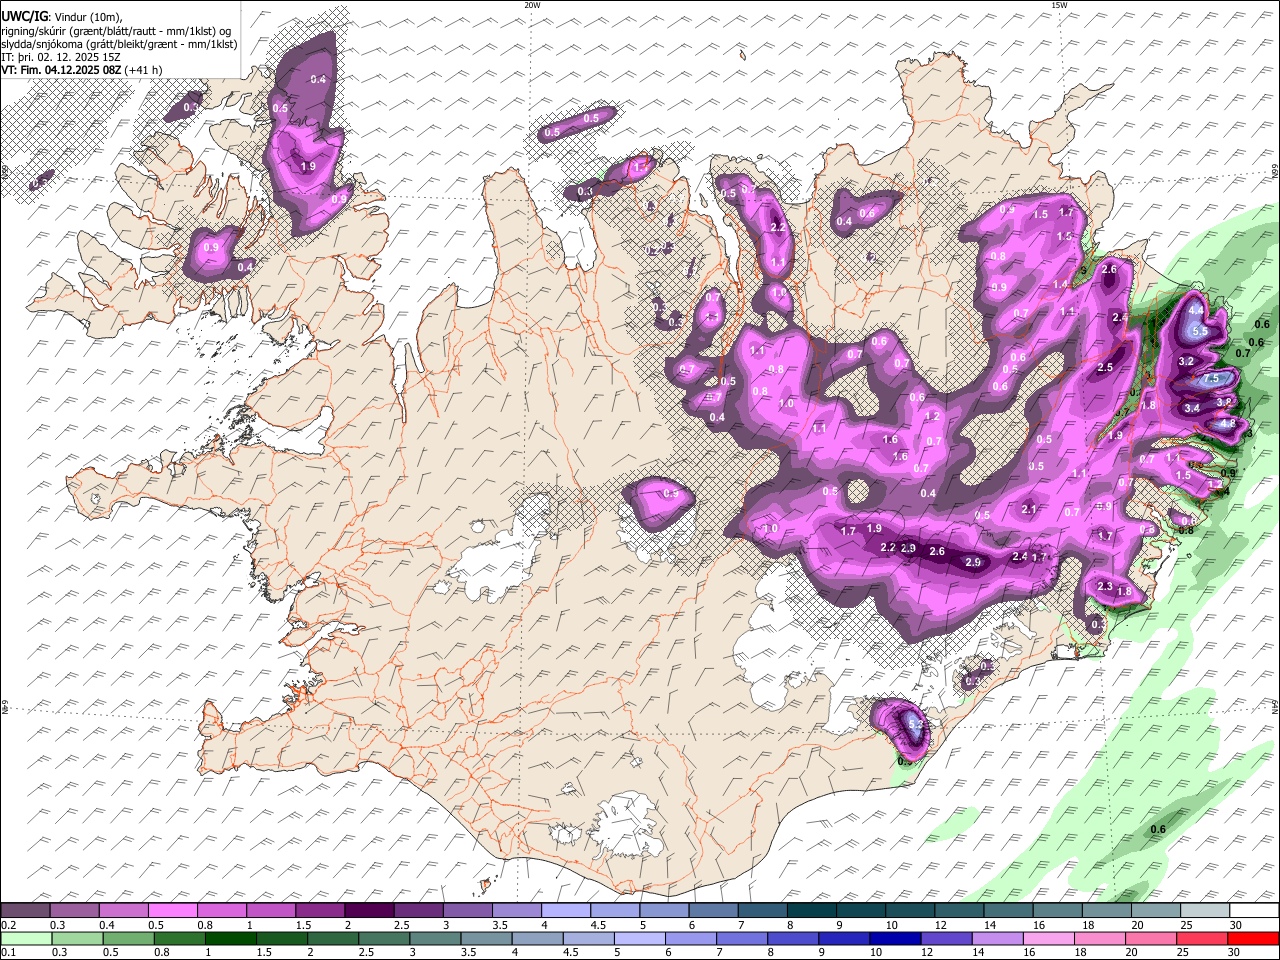Pick the gray-blue 3.5 swatch in the bottom legend row
Image resolution: width=1280 pixels, height=960 pixels.
coord(485,938)
